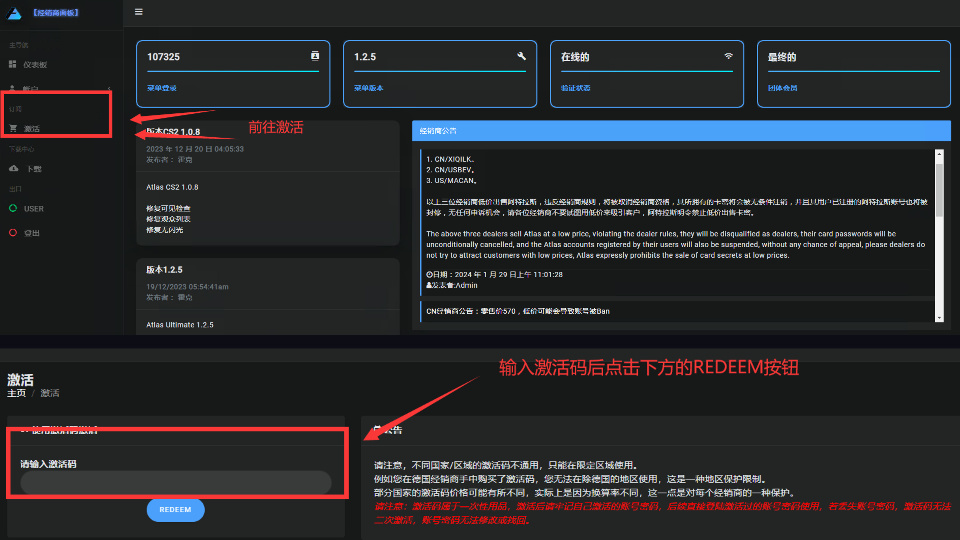The image size is (960, 540).
Task: Click the dashboard grid icon in sidebar
Action: pos(13,64)
